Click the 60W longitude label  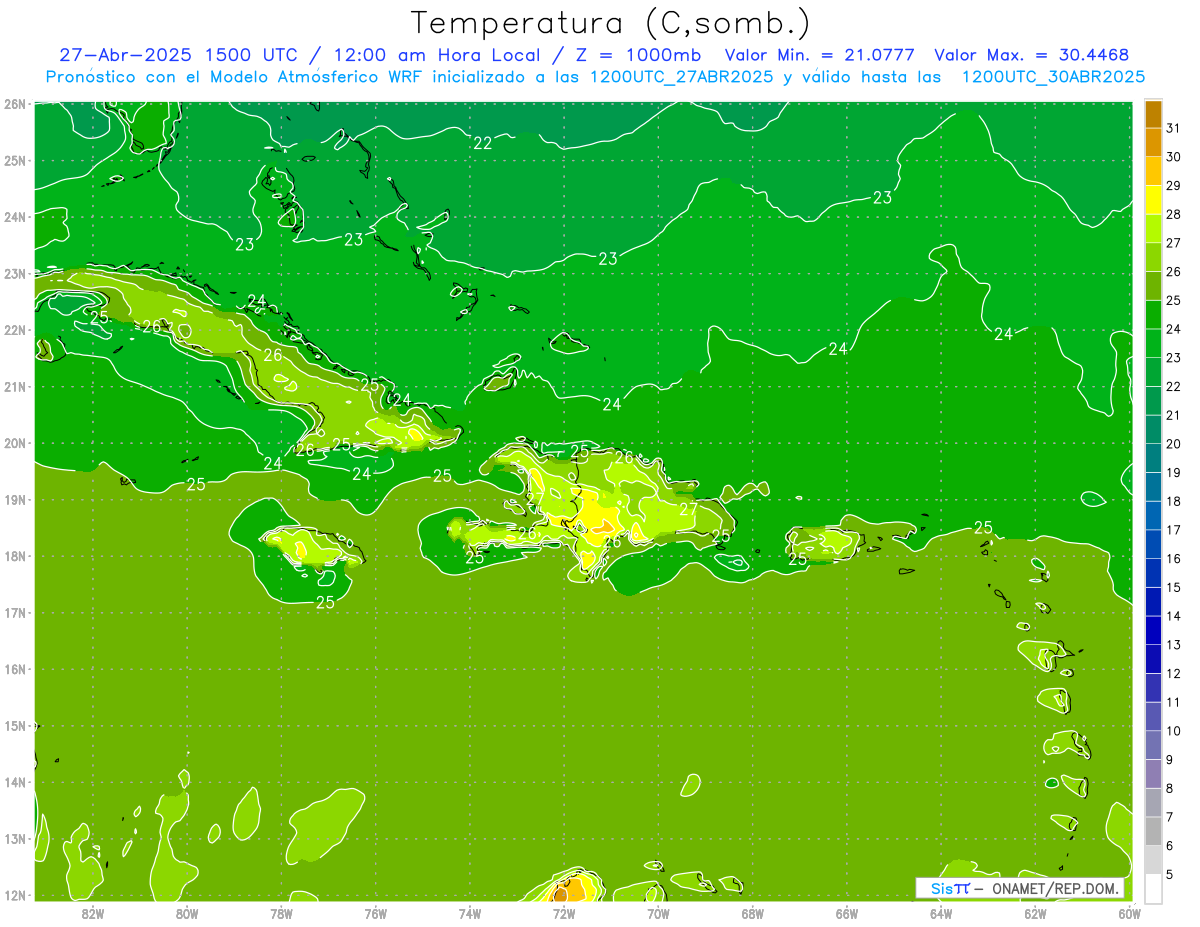[1130, 913]
